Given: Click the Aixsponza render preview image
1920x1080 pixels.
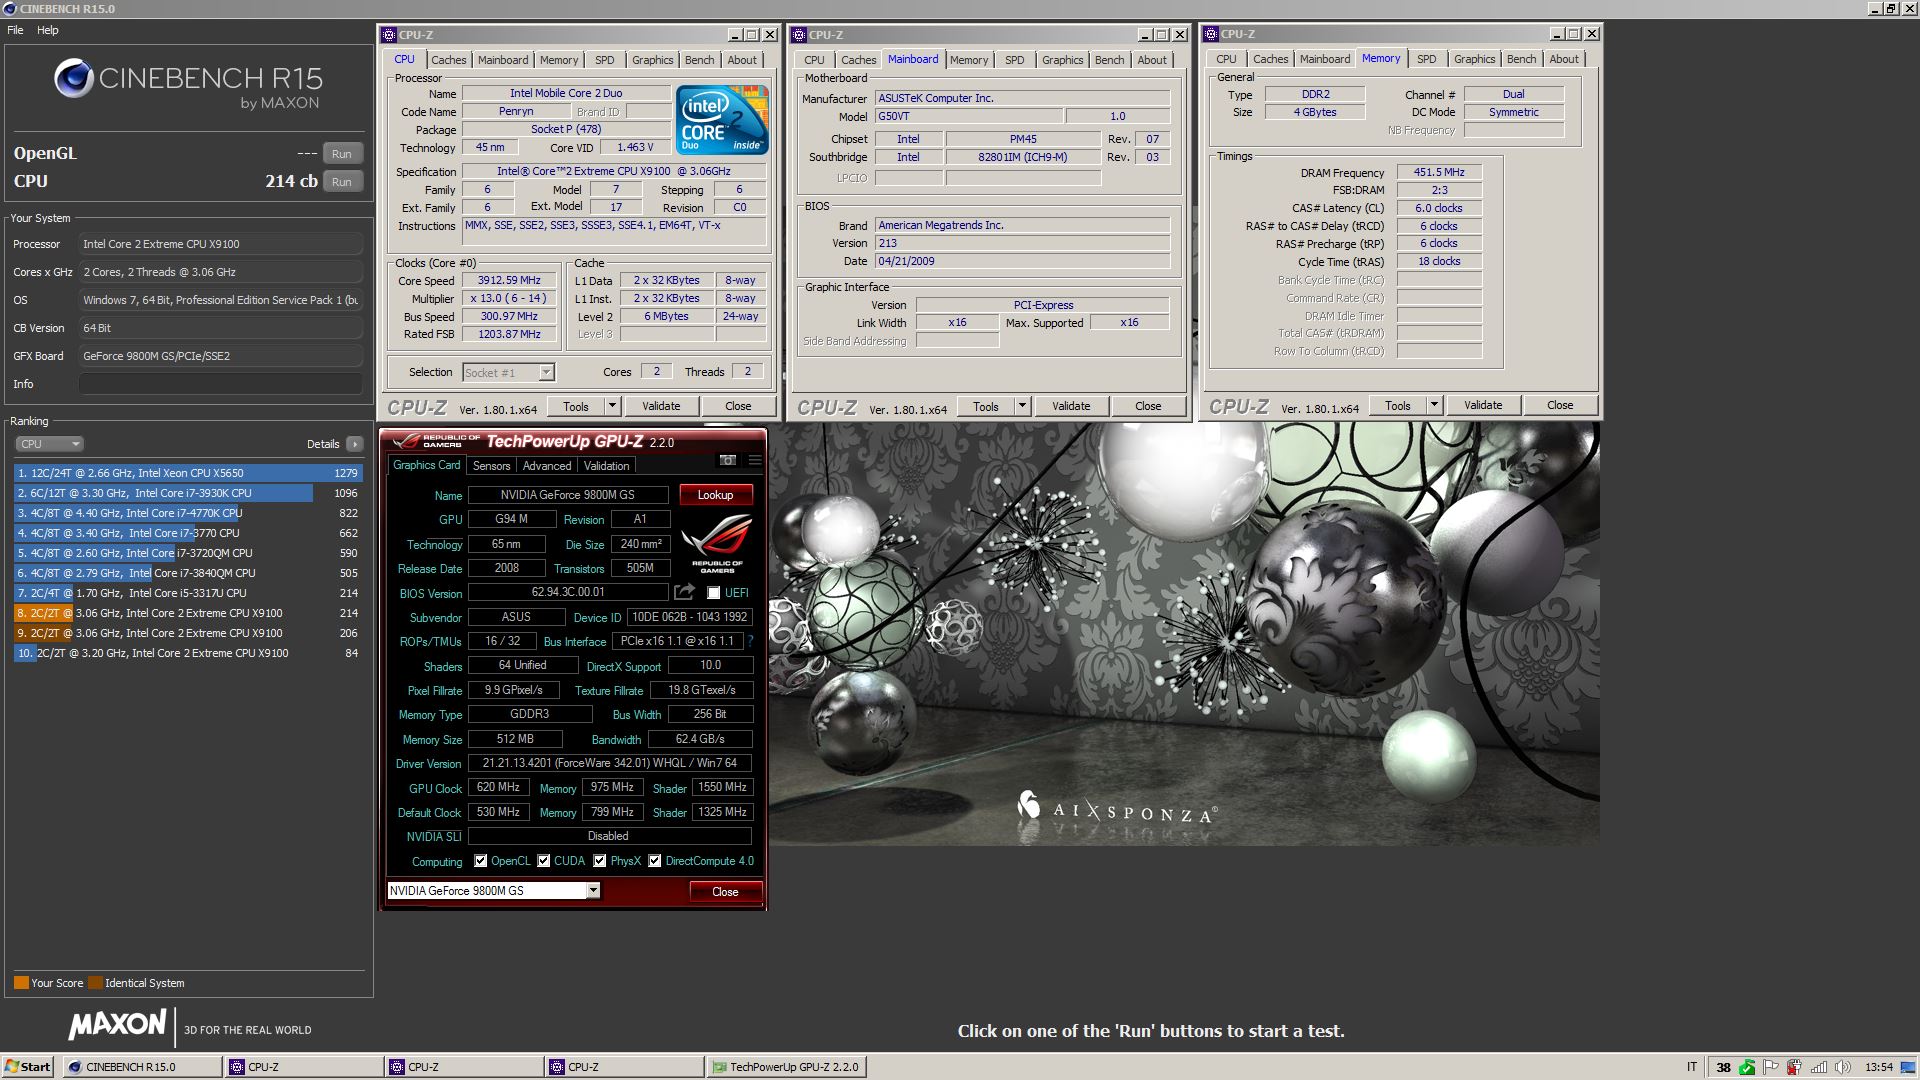Looking at the screenshot, I should (x=1184, y=634).
